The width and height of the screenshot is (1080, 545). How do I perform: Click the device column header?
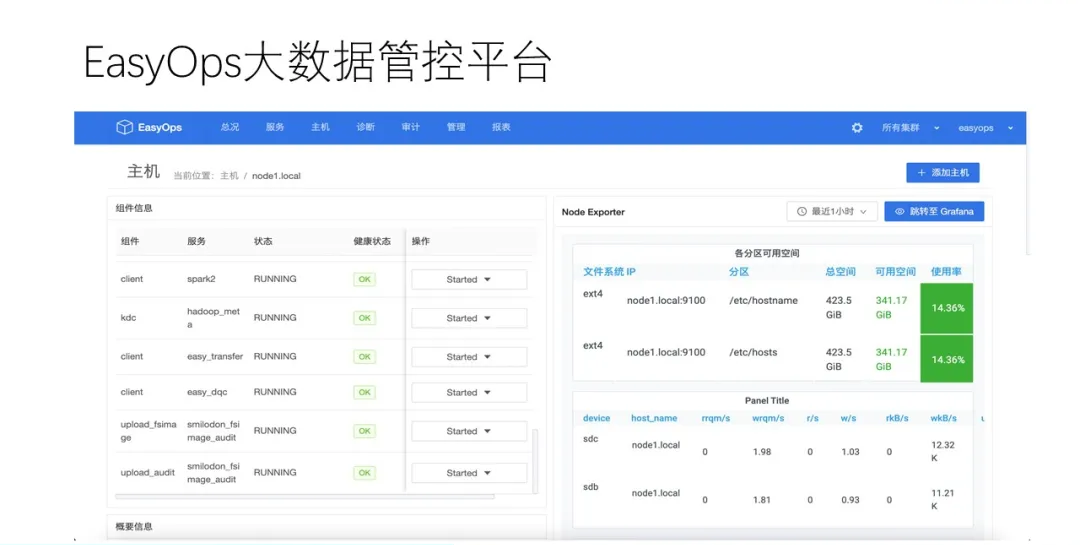point(596,418)
